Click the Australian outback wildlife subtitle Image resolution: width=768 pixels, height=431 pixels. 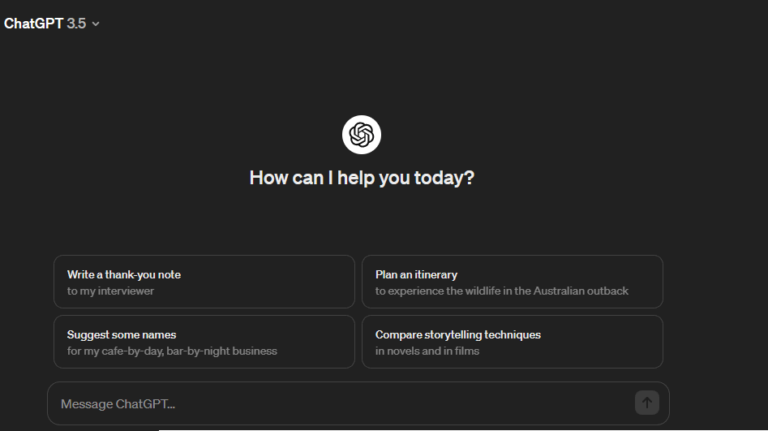[x=502, y=291]
